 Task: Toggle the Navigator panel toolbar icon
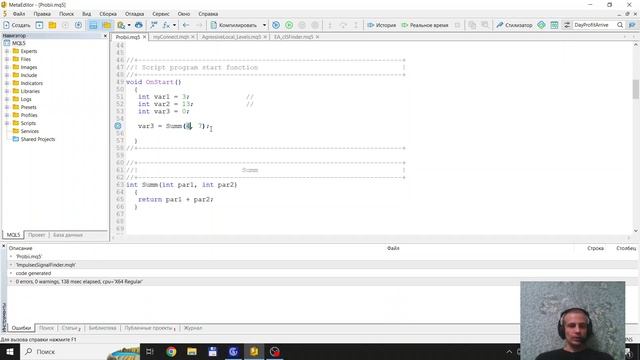tap(93, 25)
